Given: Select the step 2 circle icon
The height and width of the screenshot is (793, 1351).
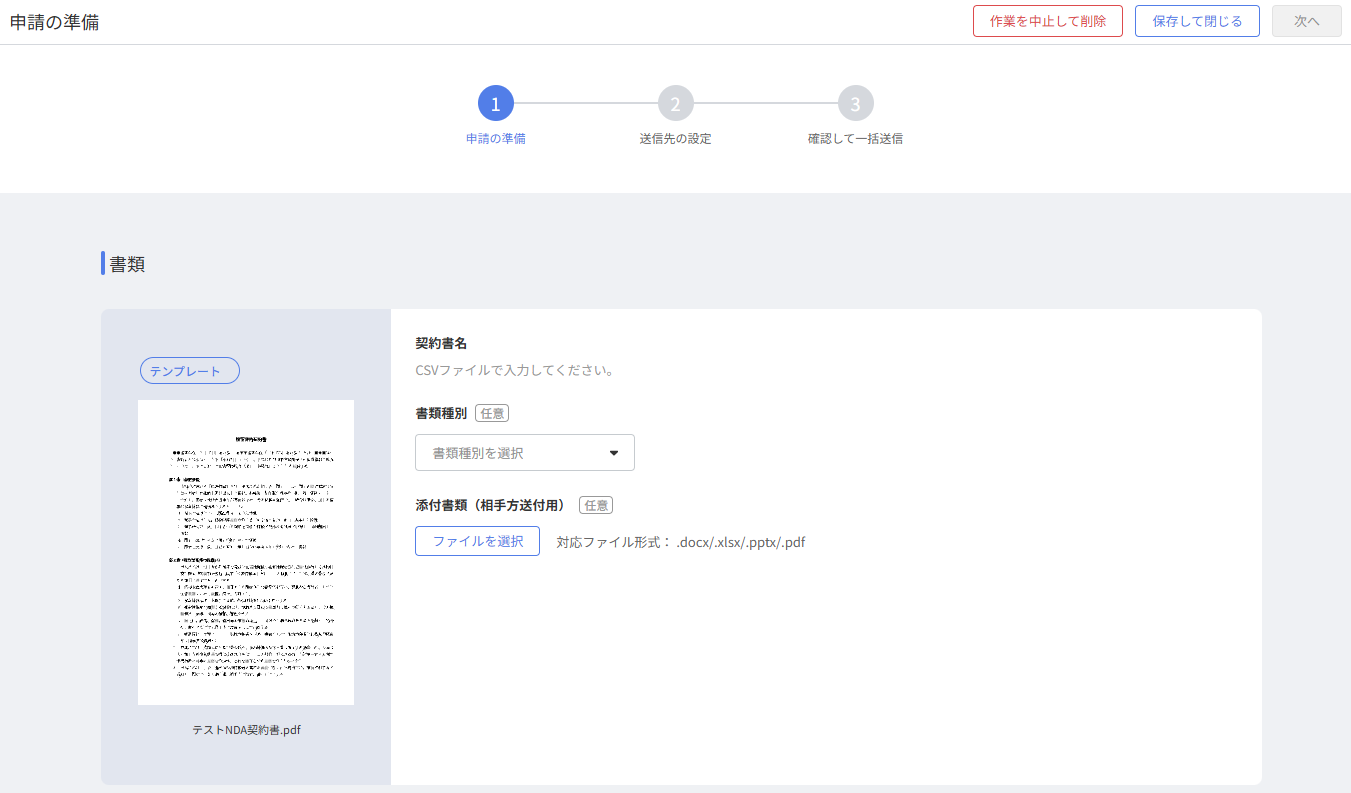Looking at the screenshot, I should click(675, 104).
